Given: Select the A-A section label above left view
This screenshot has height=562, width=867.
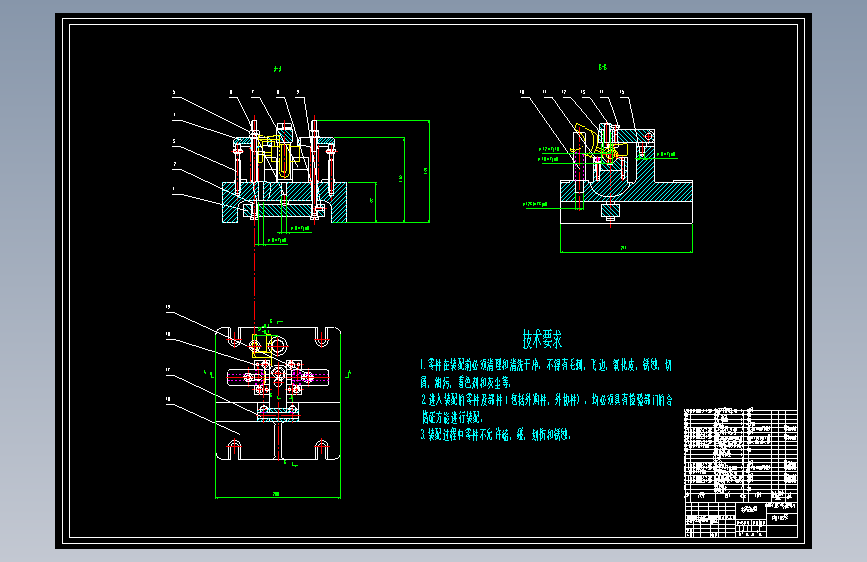Looking at the screenshot, I should point(278,69).
